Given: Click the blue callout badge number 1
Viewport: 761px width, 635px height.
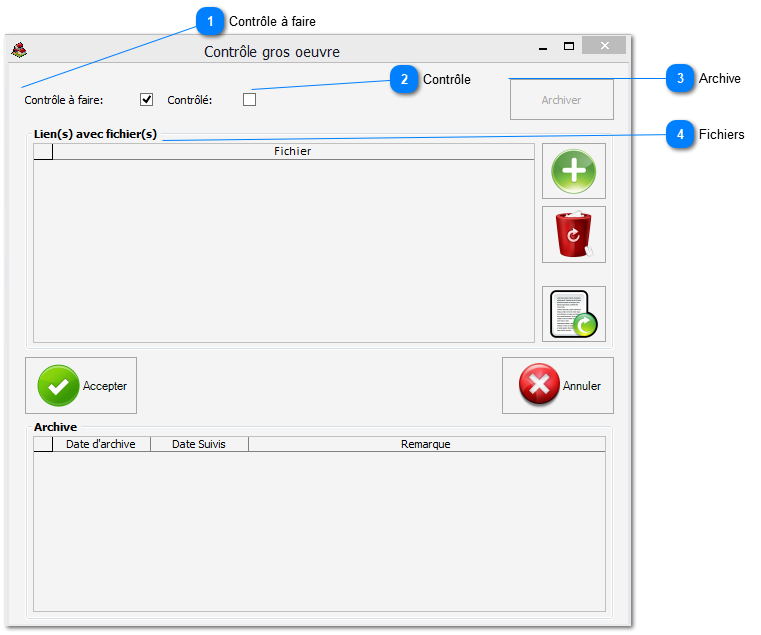Looking at the screenshot, I should [210, 20].
